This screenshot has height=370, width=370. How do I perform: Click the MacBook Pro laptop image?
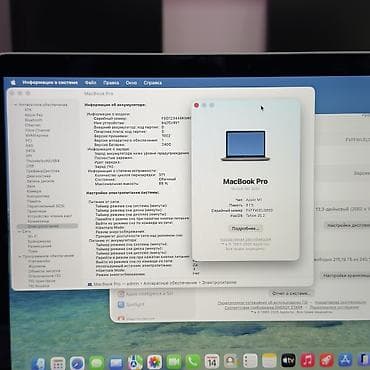tap(245, 146)
